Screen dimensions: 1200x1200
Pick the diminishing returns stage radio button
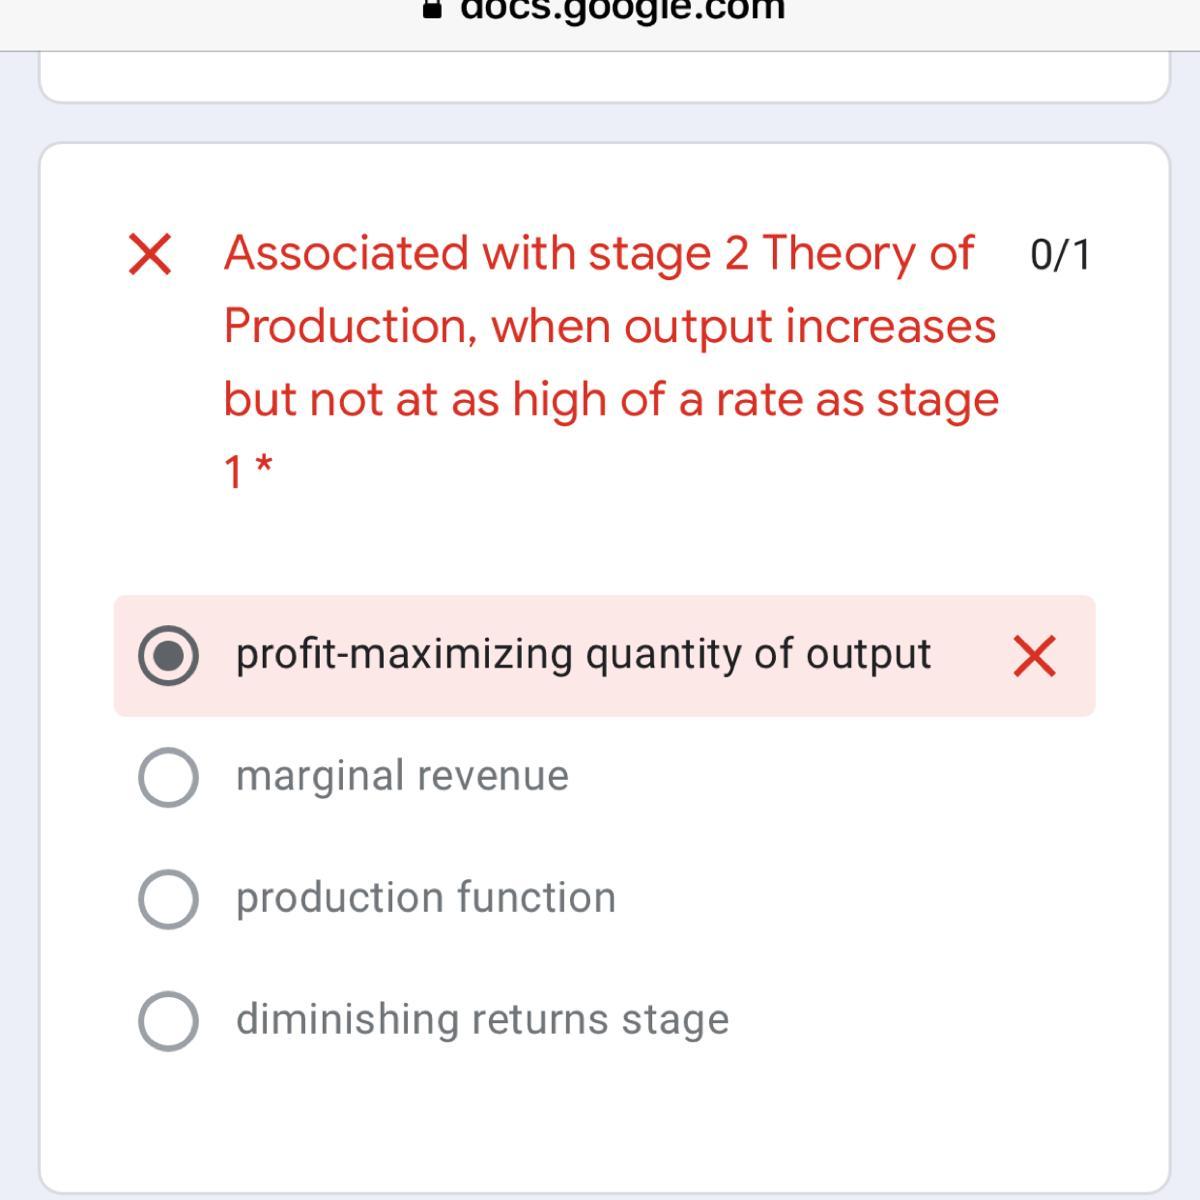[168, 1020]
